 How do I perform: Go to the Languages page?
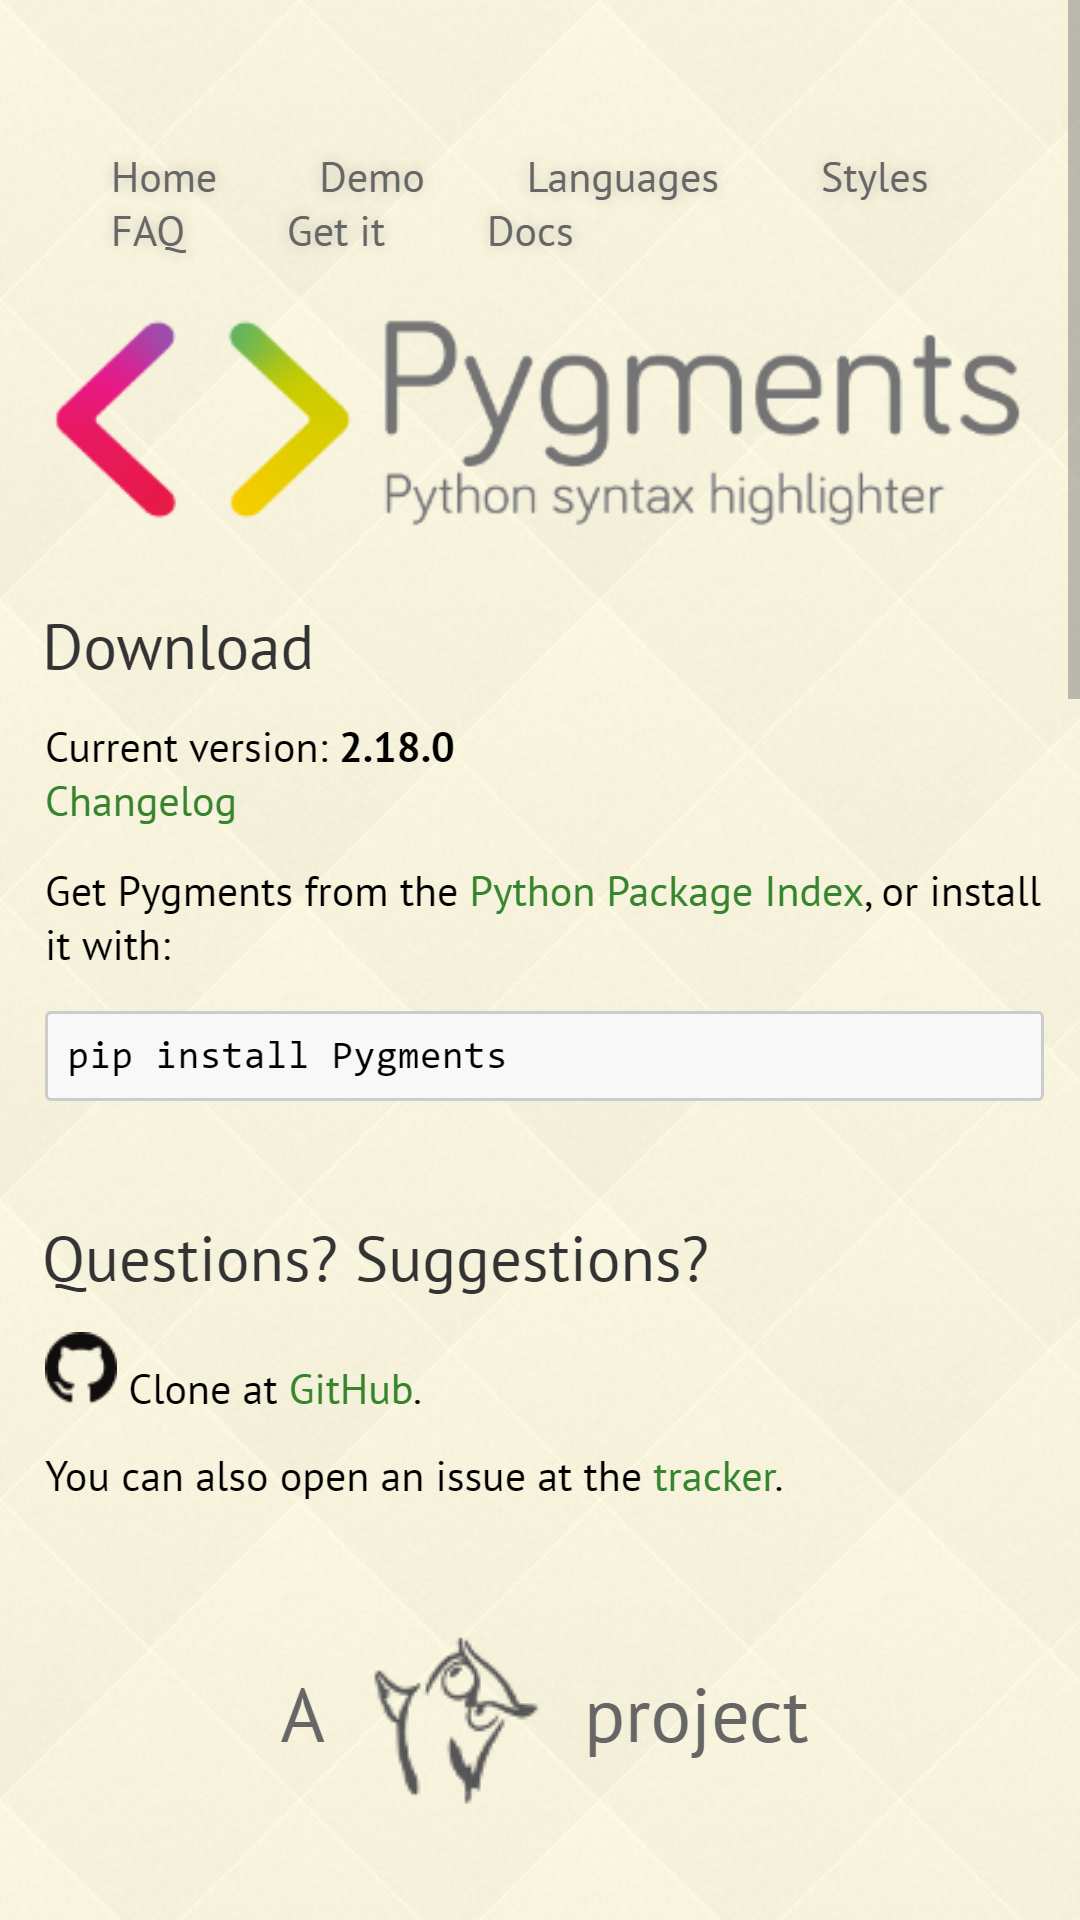point(623,179)
